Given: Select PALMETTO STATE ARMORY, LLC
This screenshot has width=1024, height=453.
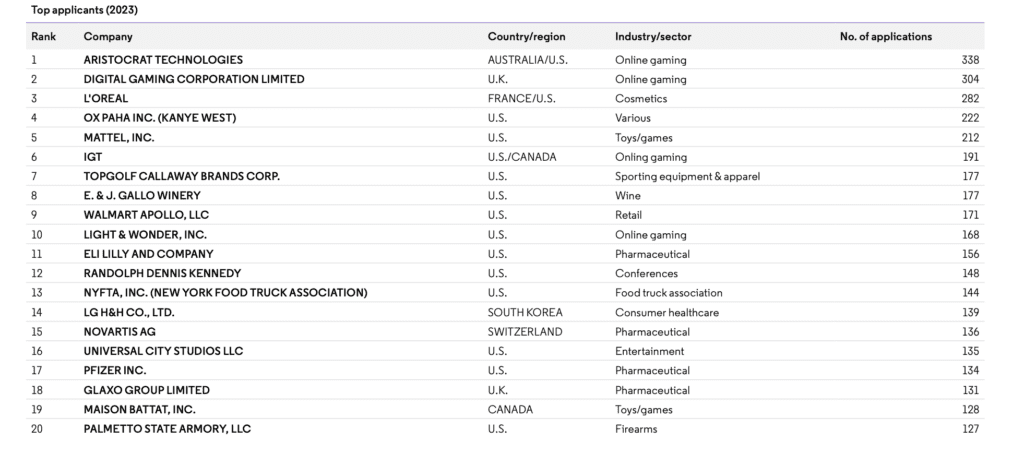Looking at the screenshot, I should click(167, 429).
